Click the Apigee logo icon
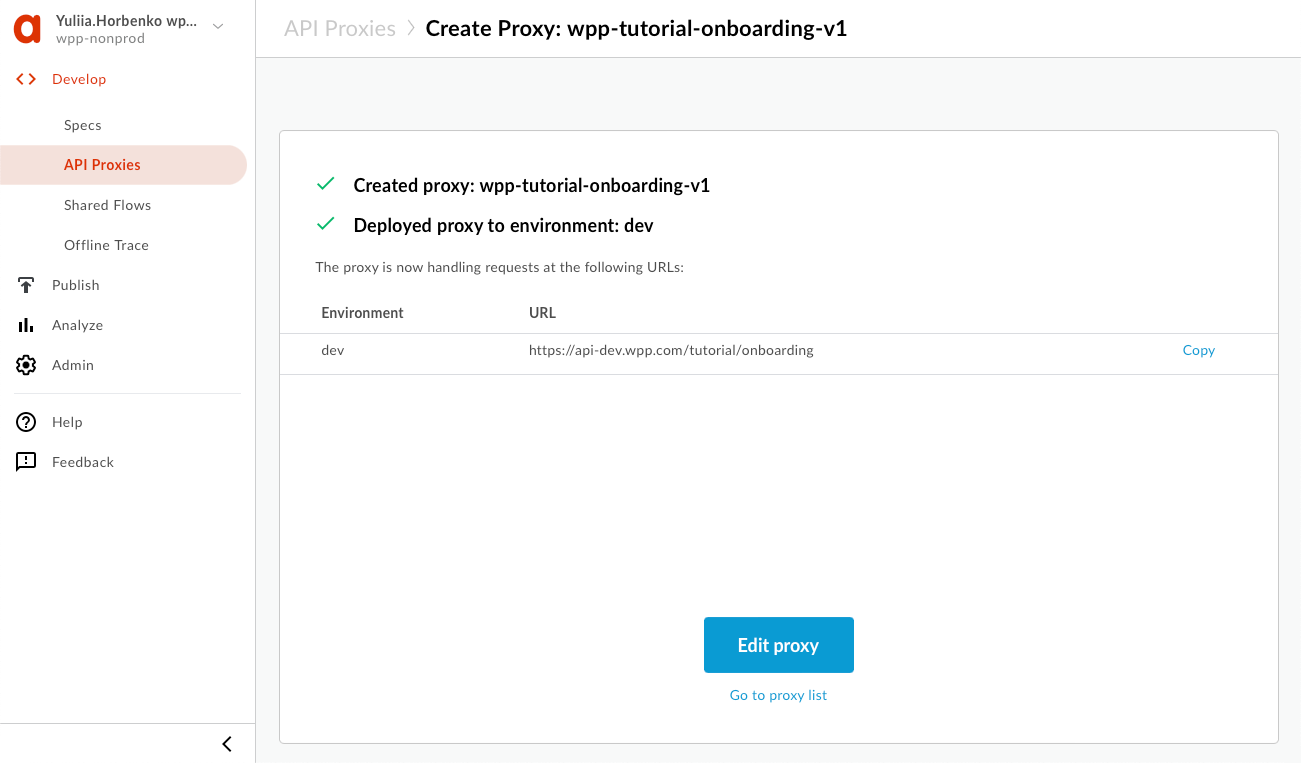1301x763 pixels. pyautogui.click(x=27, y=29)
